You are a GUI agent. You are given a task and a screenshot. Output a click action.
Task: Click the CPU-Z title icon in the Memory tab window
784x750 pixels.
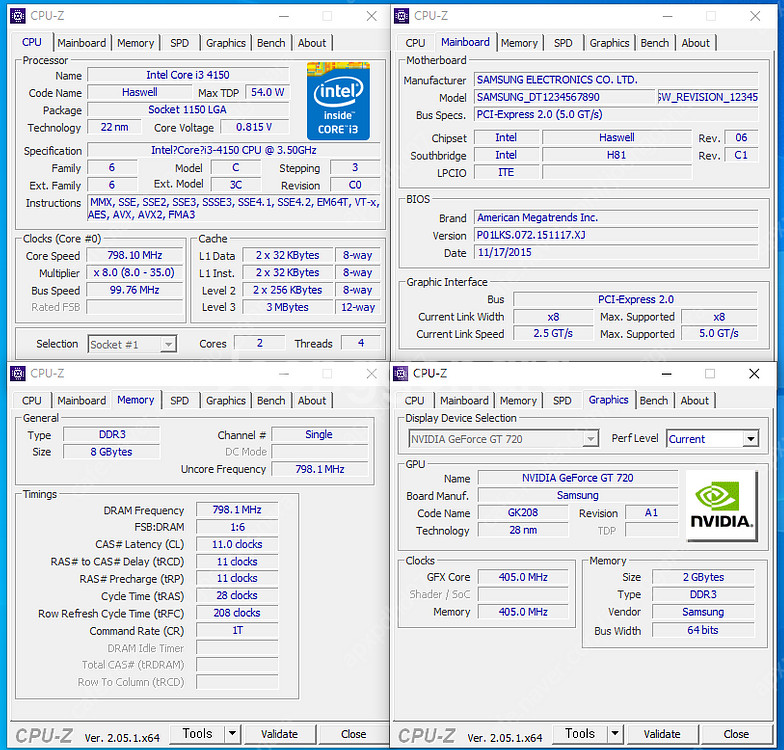[x=18, y=374]
